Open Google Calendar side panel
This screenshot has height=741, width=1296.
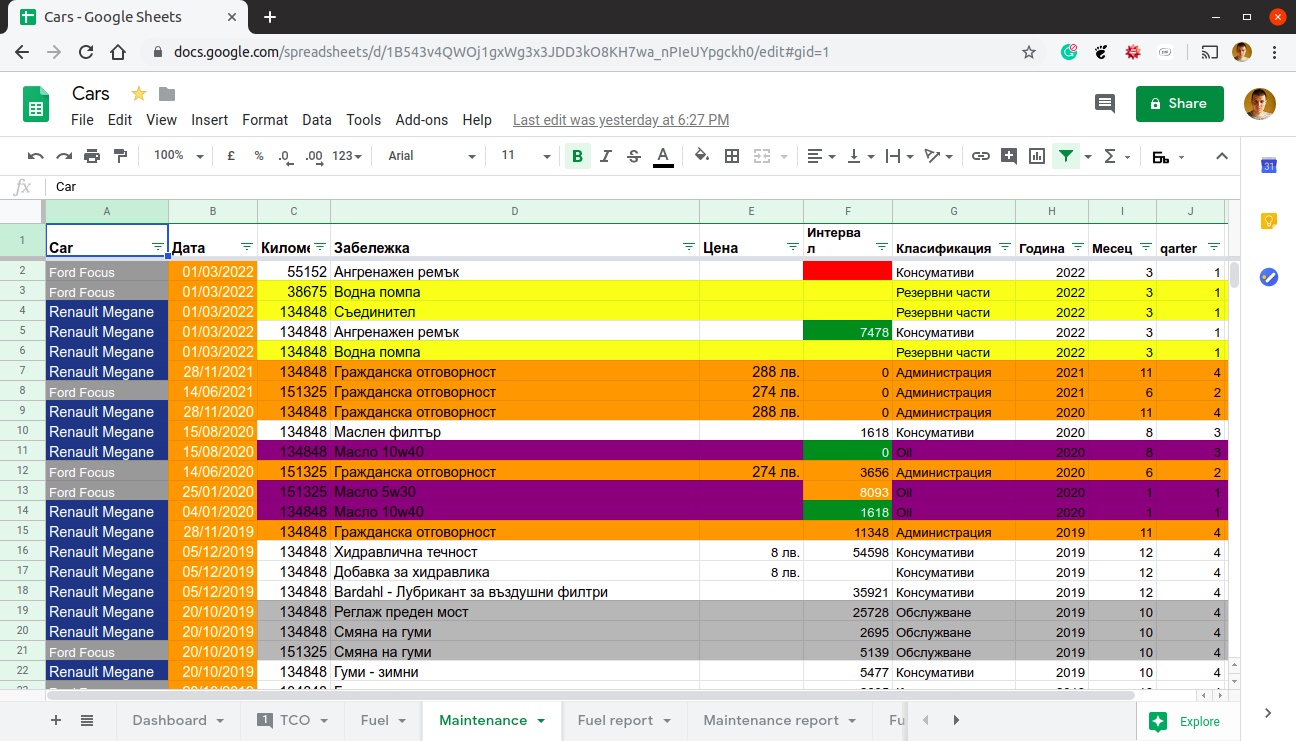(x=1268, y=166)
